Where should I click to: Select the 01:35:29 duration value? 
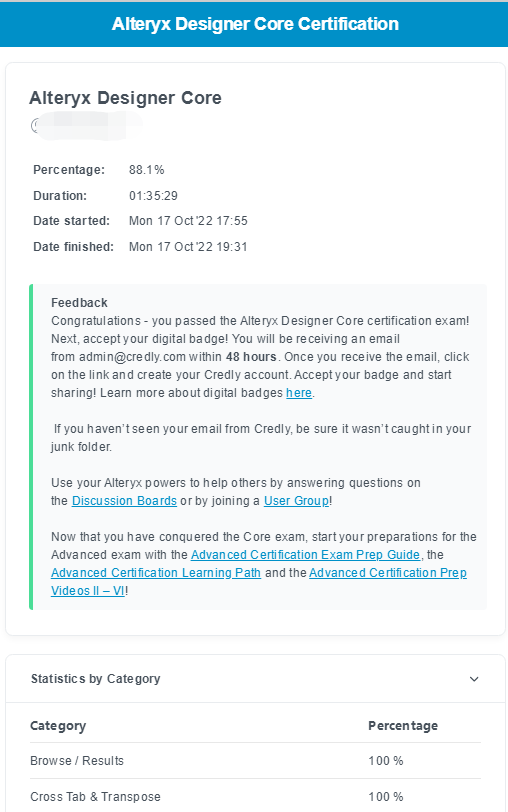click(153, 196)
